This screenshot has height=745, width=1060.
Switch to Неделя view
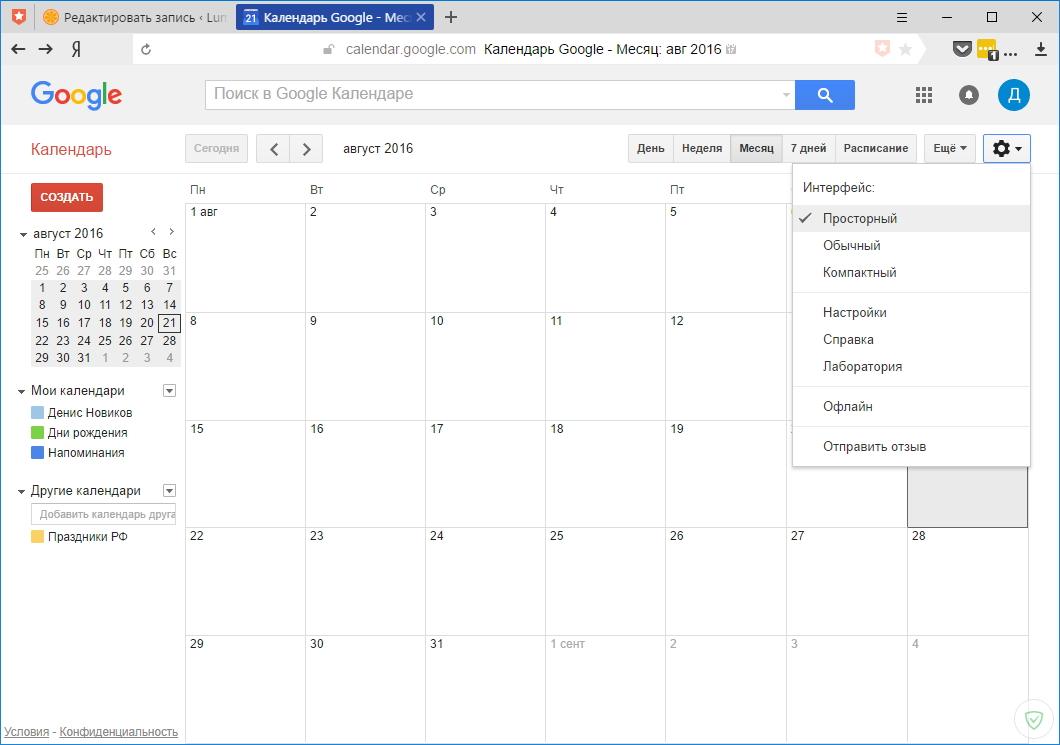tap(702, 149)
